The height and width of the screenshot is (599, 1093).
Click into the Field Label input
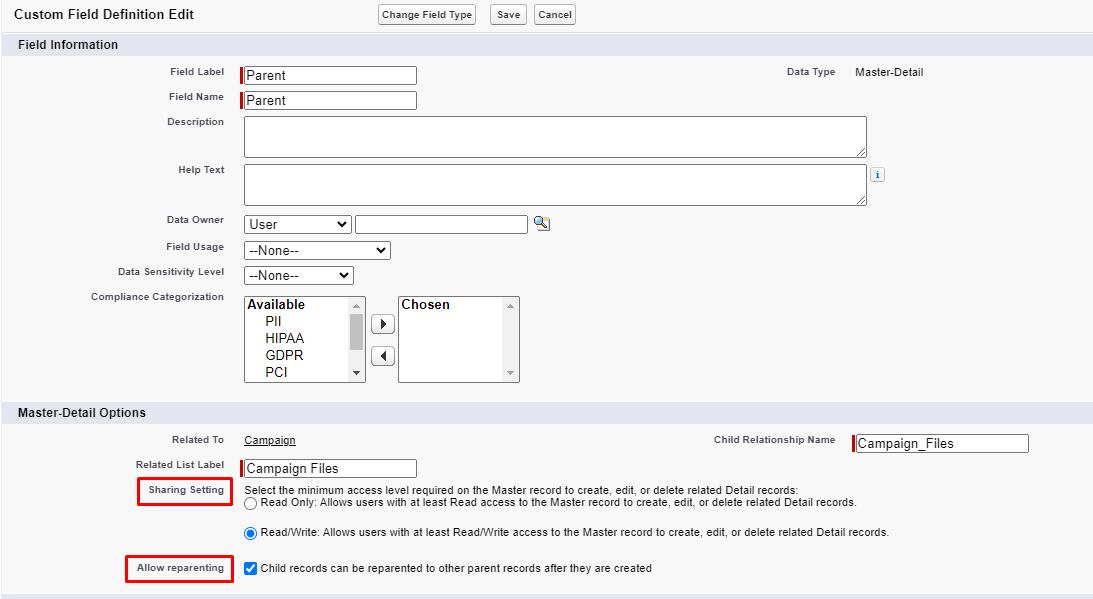[330, 76]
